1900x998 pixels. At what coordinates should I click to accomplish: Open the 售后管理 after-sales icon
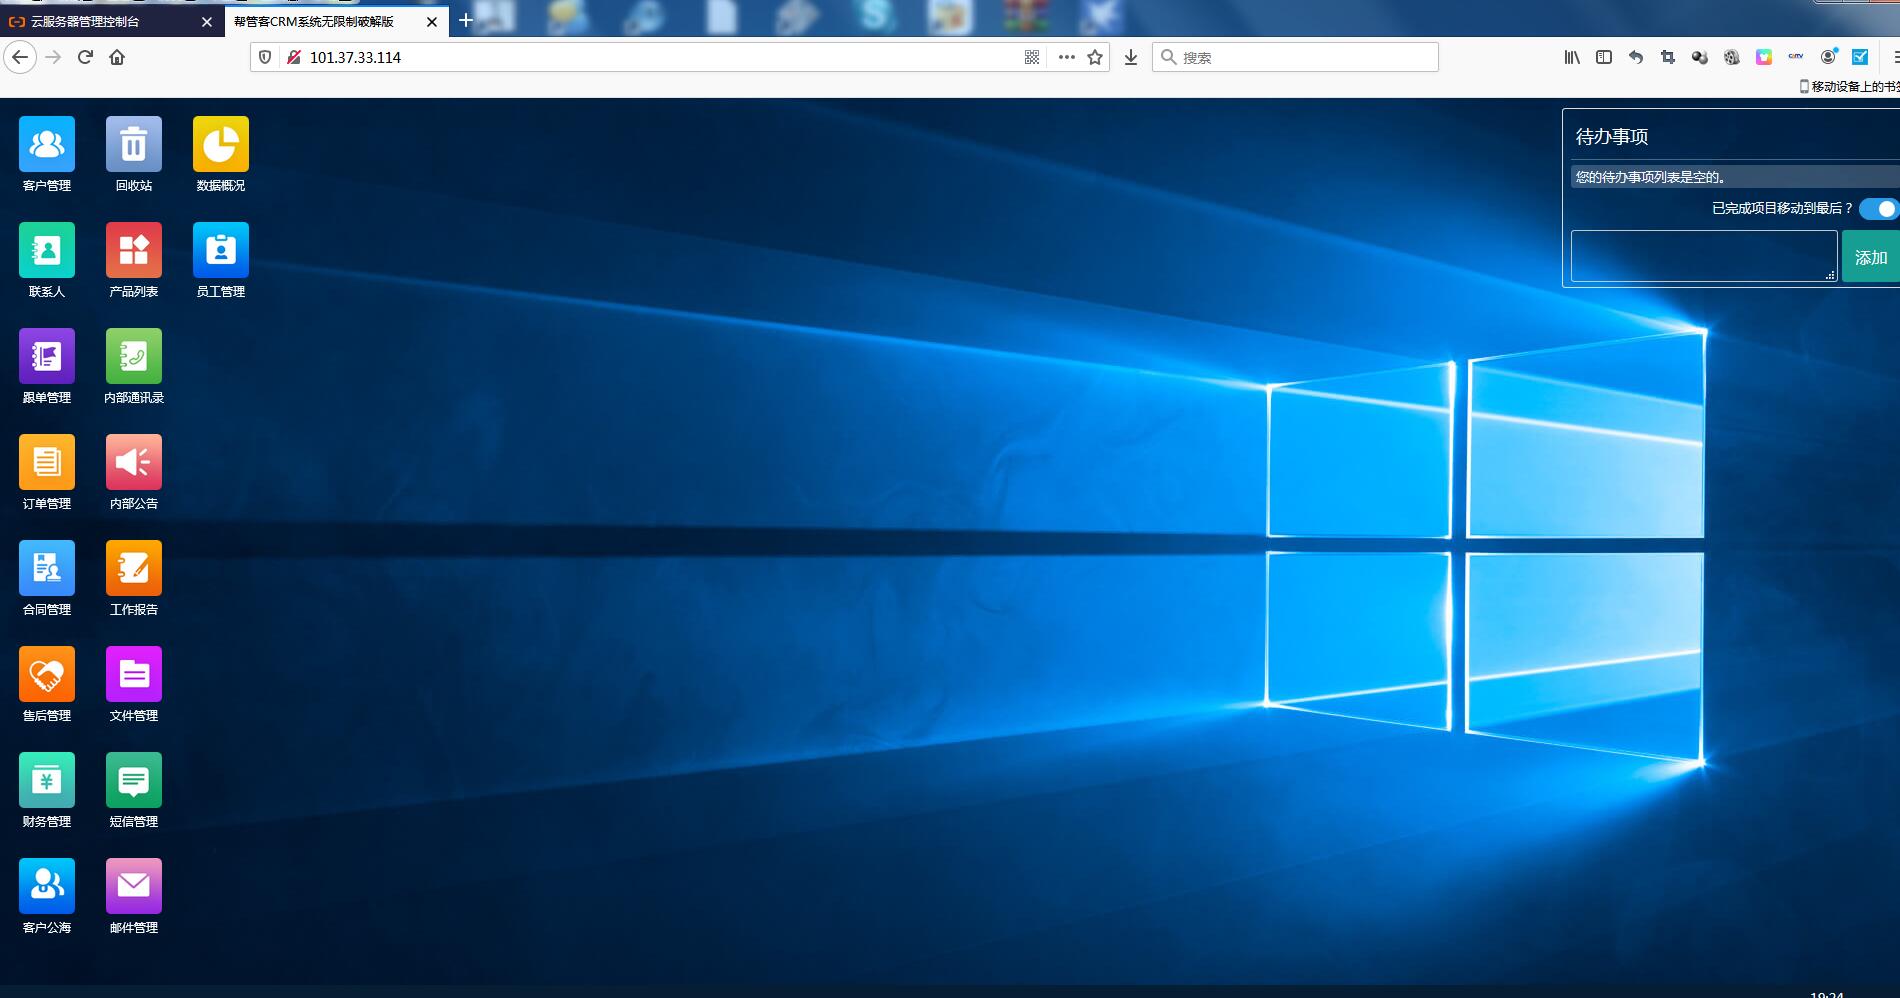tap(46, 675)
